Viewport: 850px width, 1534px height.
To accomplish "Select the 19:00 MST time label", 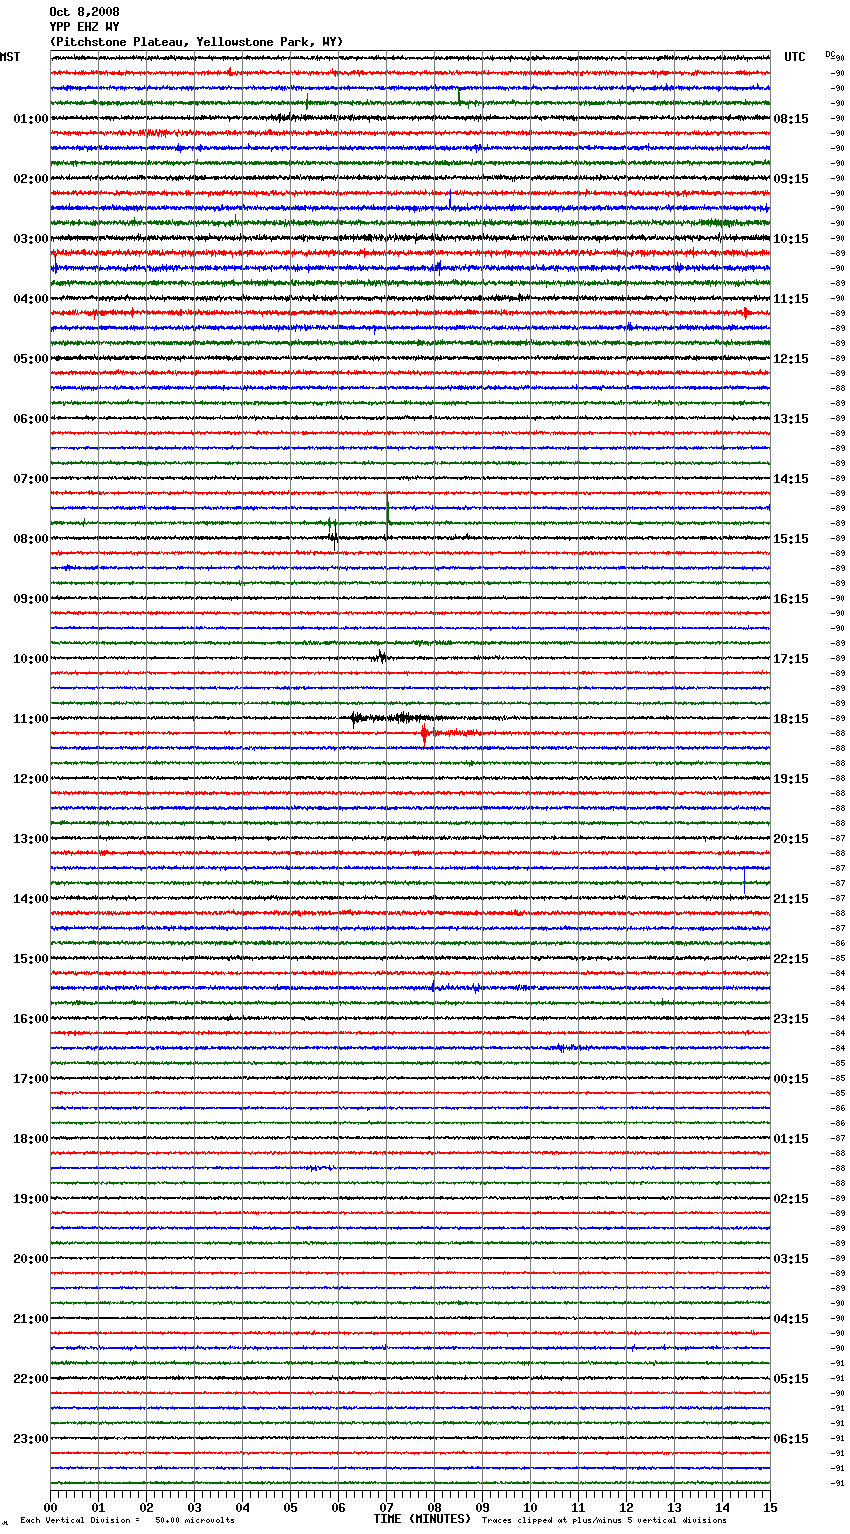I will [x=31, y=1199].
